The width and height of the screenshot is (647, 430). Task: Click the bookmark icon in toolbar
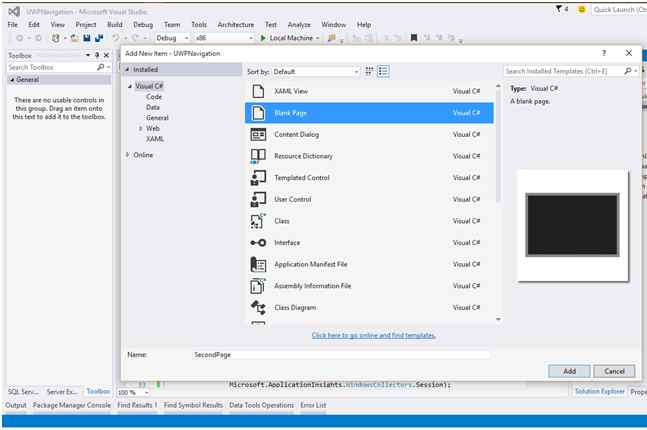point(413,38)
